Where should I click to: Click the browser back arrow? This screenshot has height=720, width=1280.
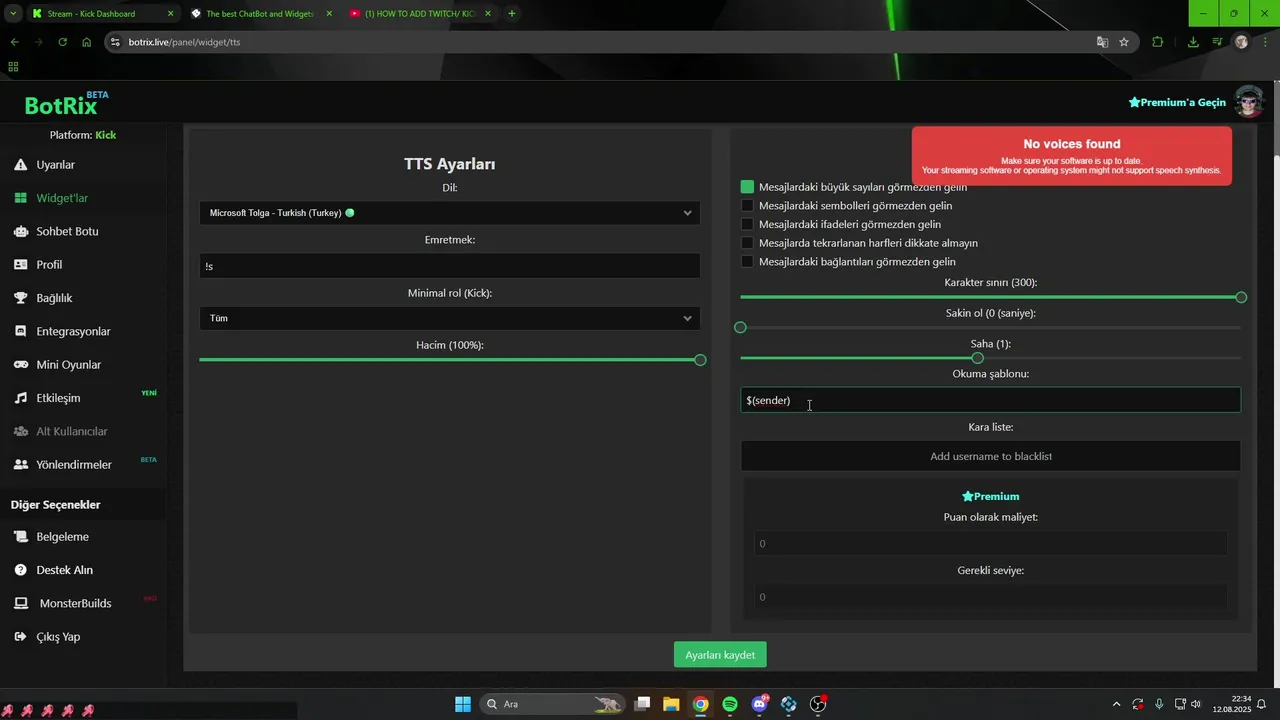[14, 42]
